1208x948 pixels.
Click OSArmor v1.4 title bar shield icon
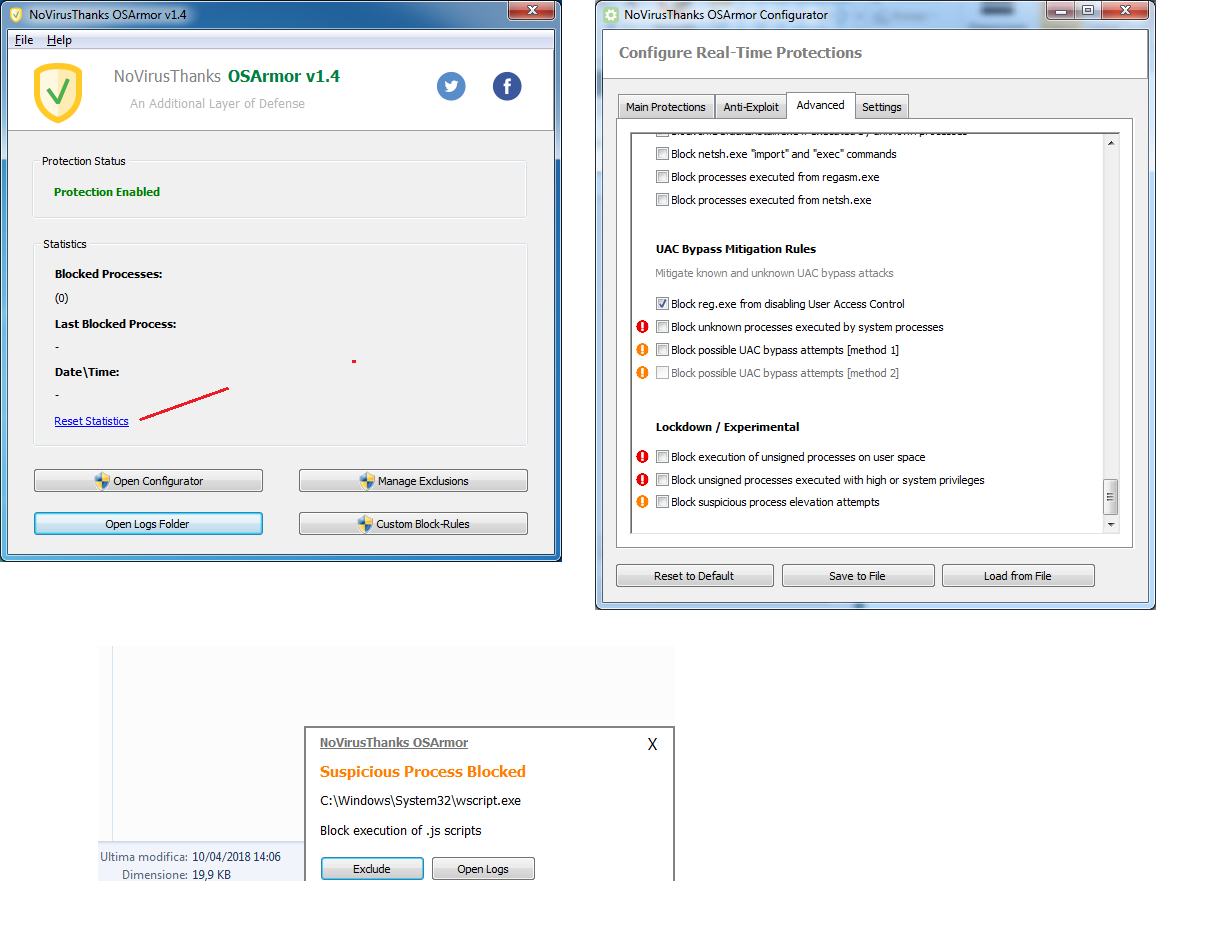[16, 15]
